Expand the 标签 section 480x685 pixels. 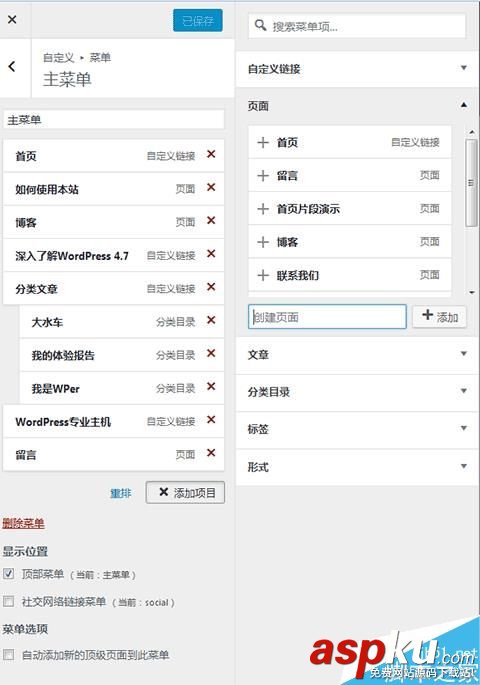[357, 429]
